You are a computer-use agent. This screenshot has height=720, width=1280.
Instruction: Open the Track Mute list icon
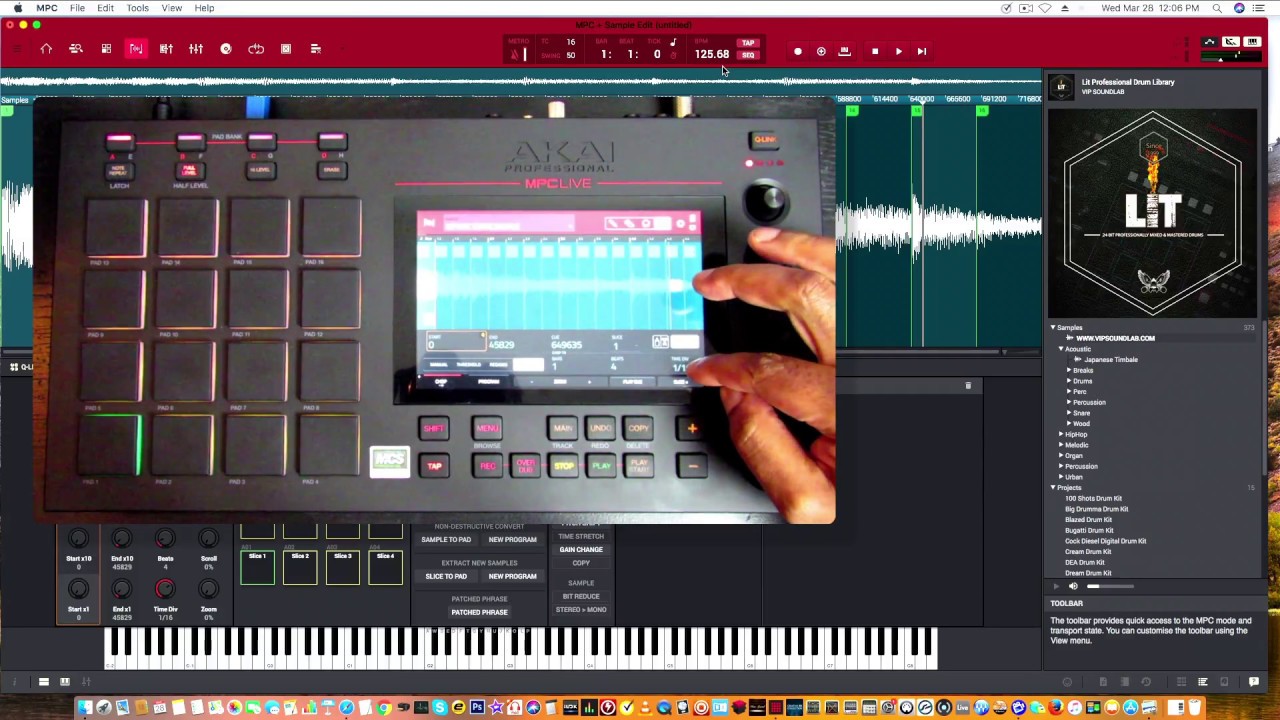[316, 49]
